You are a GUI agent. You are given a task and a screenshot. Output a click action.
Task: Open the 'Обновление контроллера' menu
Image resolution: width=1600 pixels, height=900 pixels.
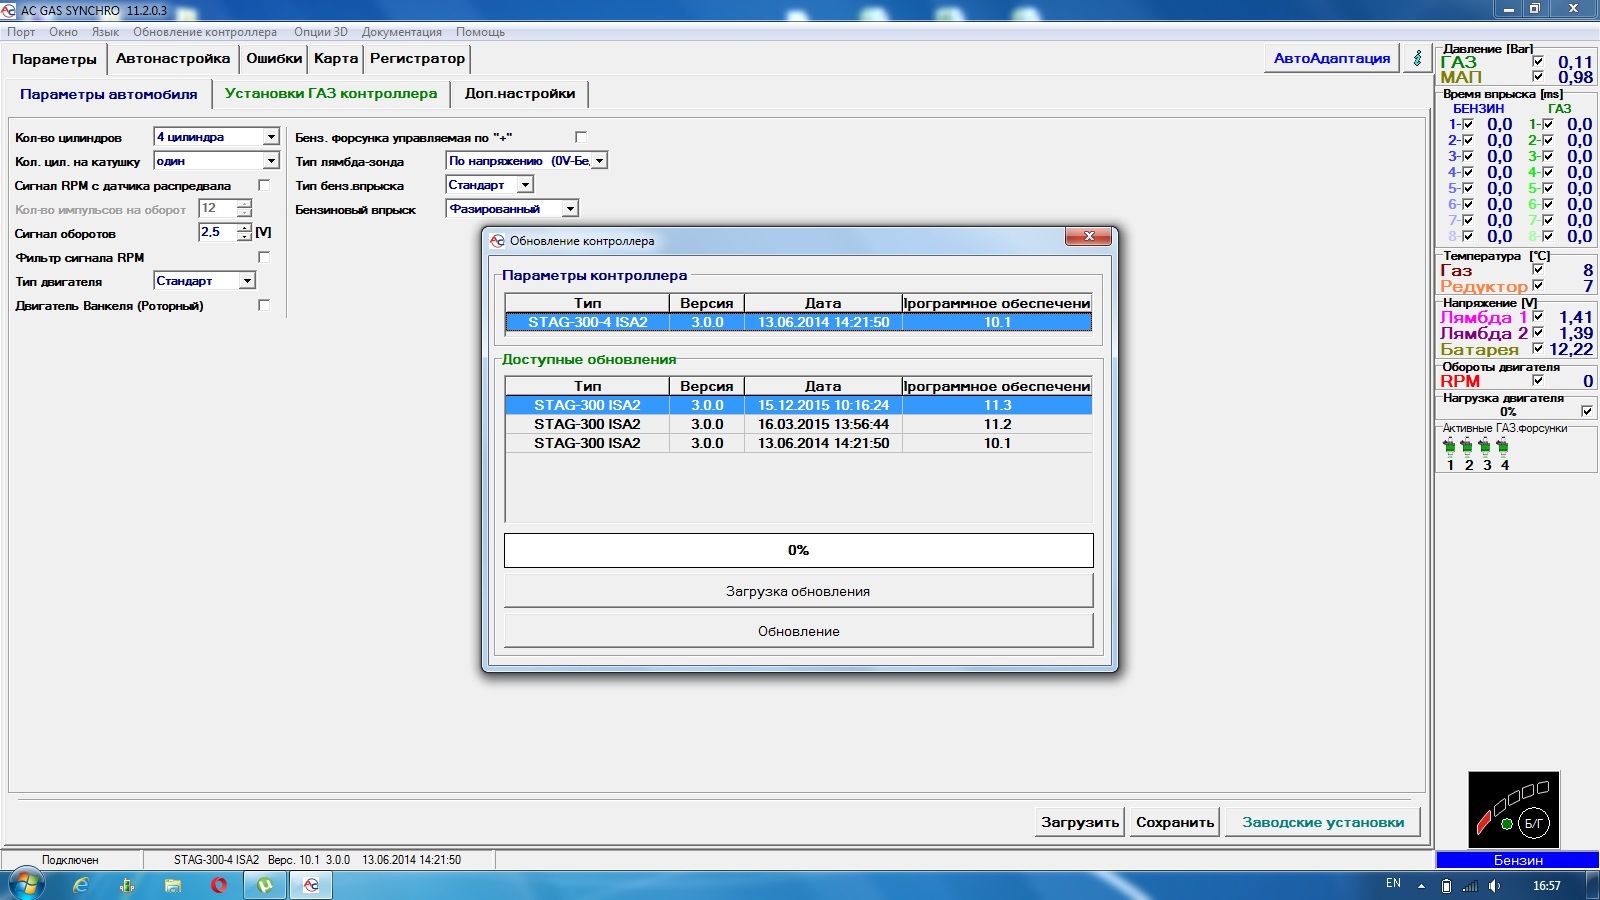tap(205, 32)
